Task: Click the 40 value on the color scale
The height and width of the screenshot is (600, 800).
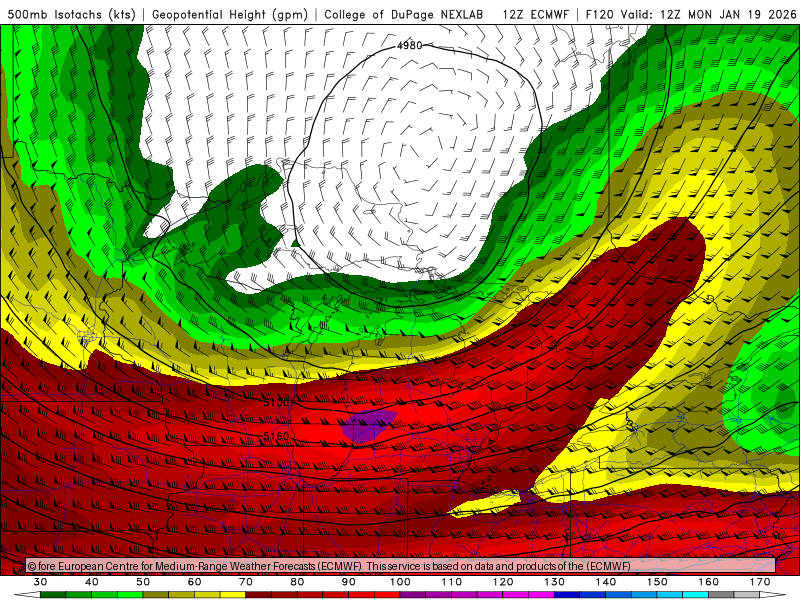Action: click(92, 582)
